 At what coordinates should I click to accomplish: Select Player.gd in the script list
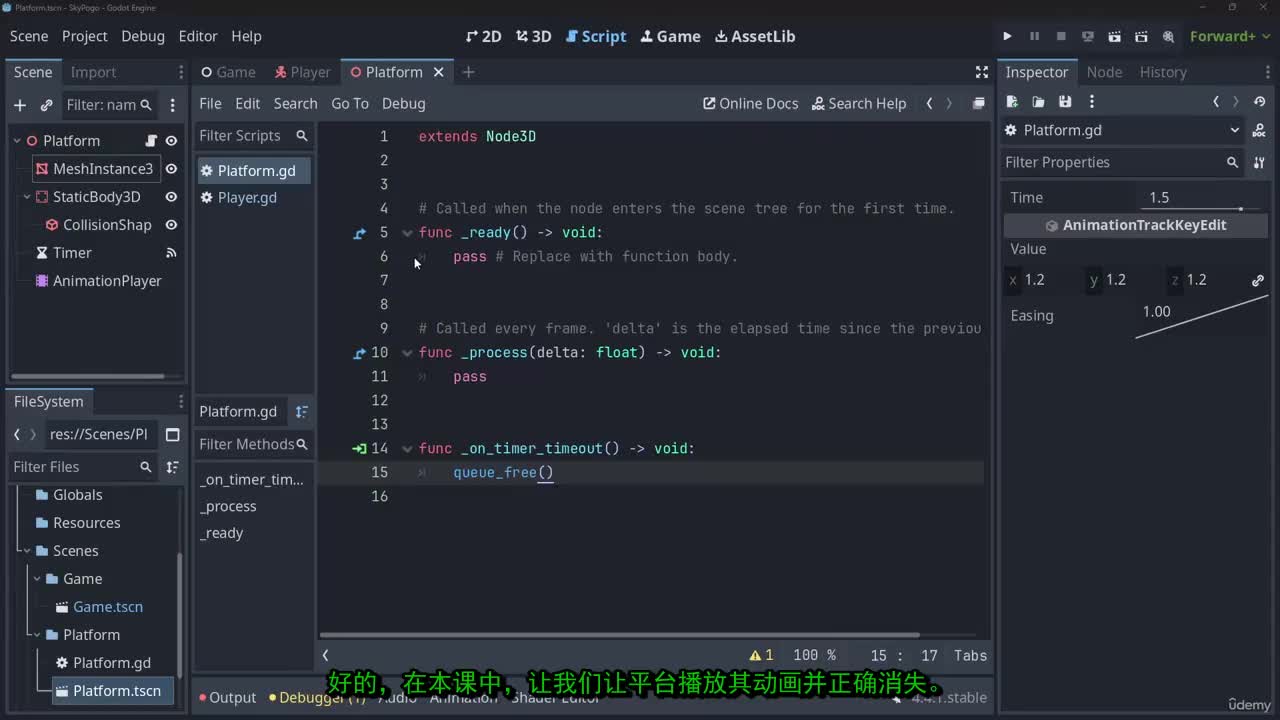[x=247, y=198]
